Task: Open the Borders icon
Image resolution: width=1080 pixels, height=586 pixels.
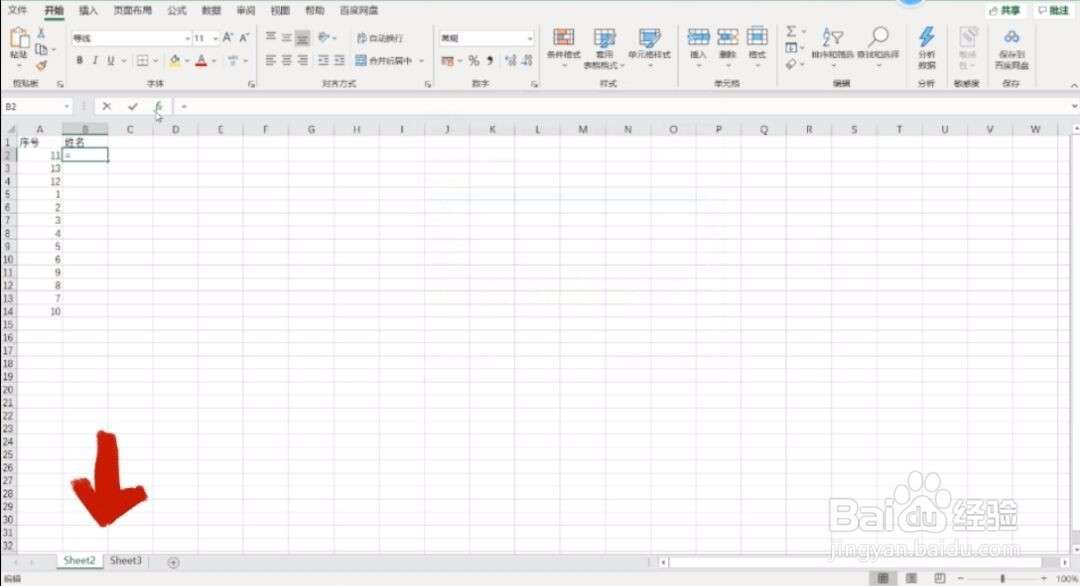Action: click(x=143, y=61)
